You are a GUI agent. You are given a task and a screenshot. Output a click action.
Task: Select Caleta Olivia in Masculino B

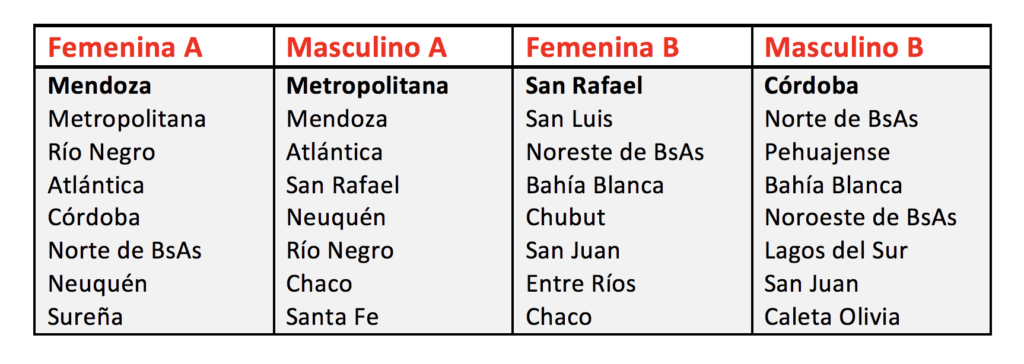click(x=832, y=317)
